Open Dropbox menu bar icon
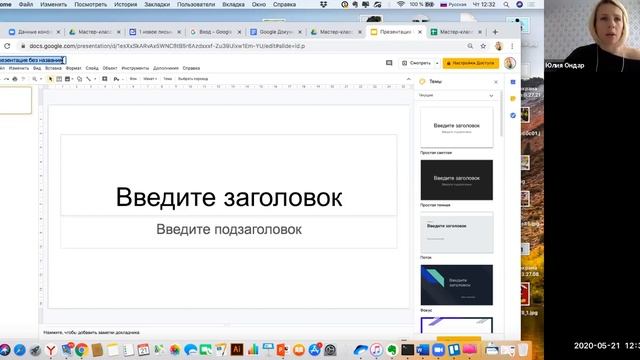 (323, 4)
